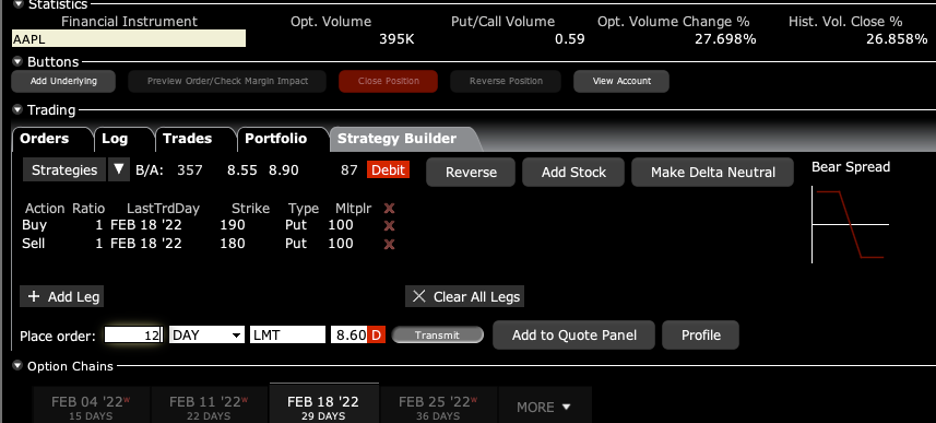Toggle the red Debit indicator
Viewport: 936px width, 423px height.
[388, 170]
